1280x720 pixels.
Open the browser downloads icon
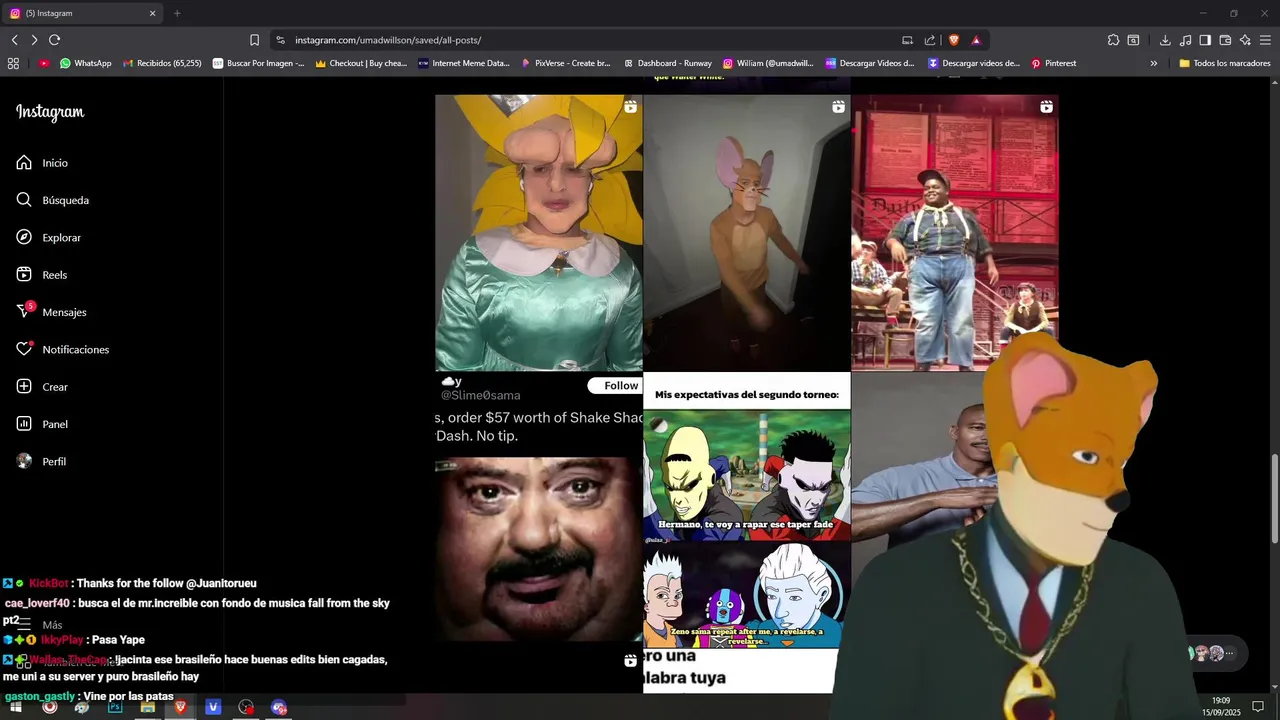pyautogui.click(x=1165, y=40)
